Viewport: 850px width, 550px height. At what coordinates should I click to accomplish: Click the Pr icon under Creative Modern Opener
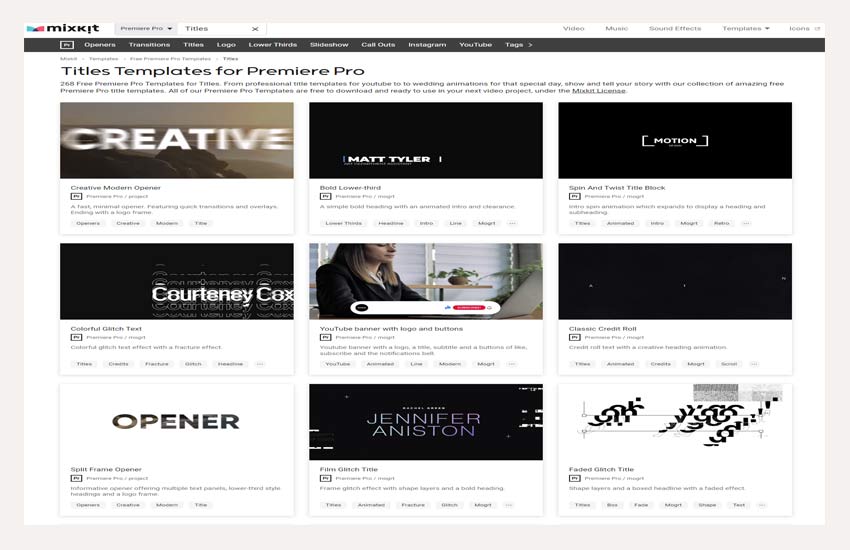75,197
